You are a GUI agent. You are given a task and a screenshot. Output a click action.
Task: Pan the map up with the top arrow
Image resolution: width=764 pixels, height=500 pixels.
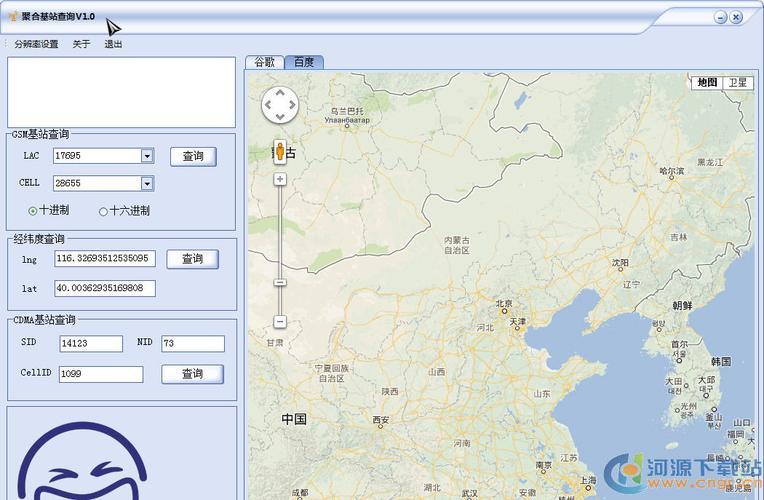280,92
